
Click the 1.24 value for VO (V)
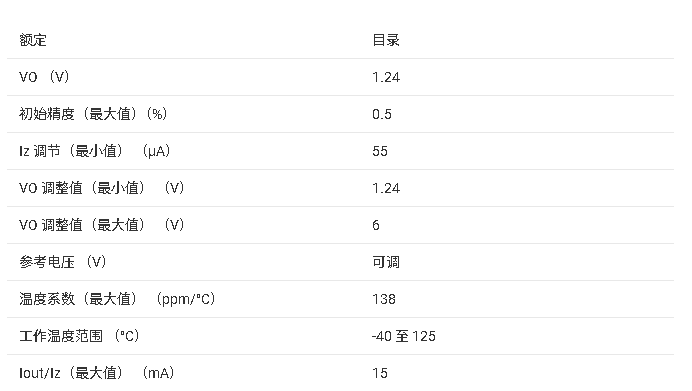coord(386,77)
